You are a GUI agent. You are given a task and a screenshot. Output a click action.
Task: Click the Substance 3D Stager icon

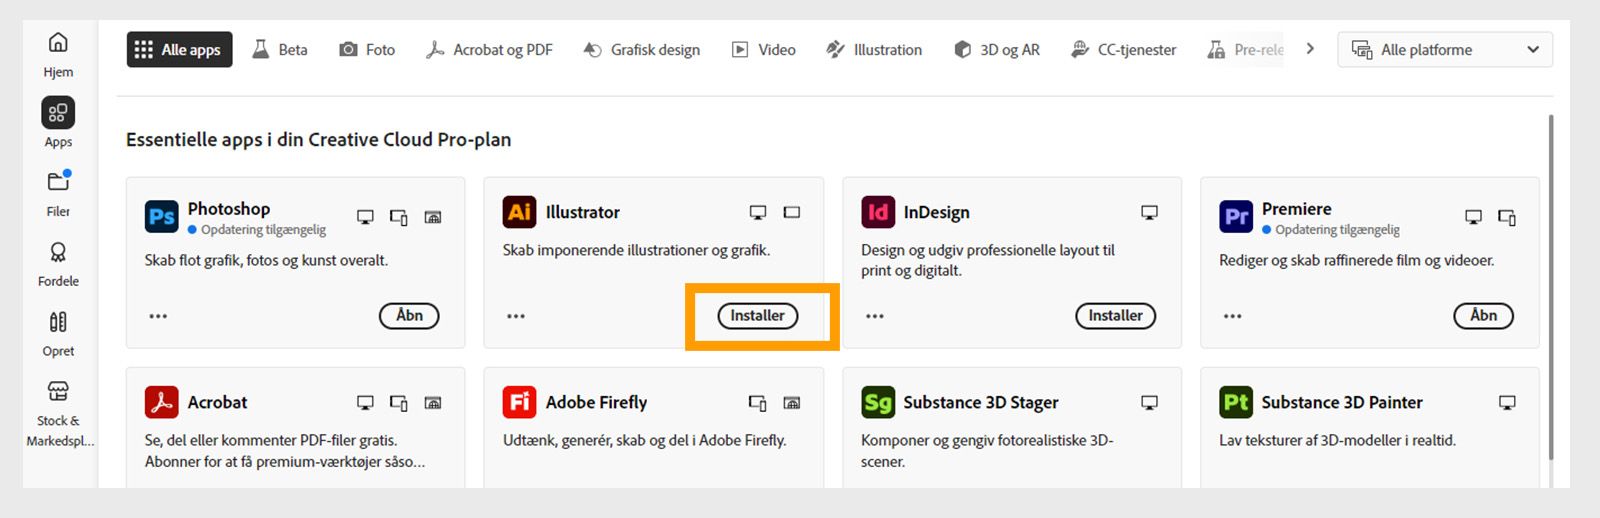pyautogui.click(x=877, y=402)
